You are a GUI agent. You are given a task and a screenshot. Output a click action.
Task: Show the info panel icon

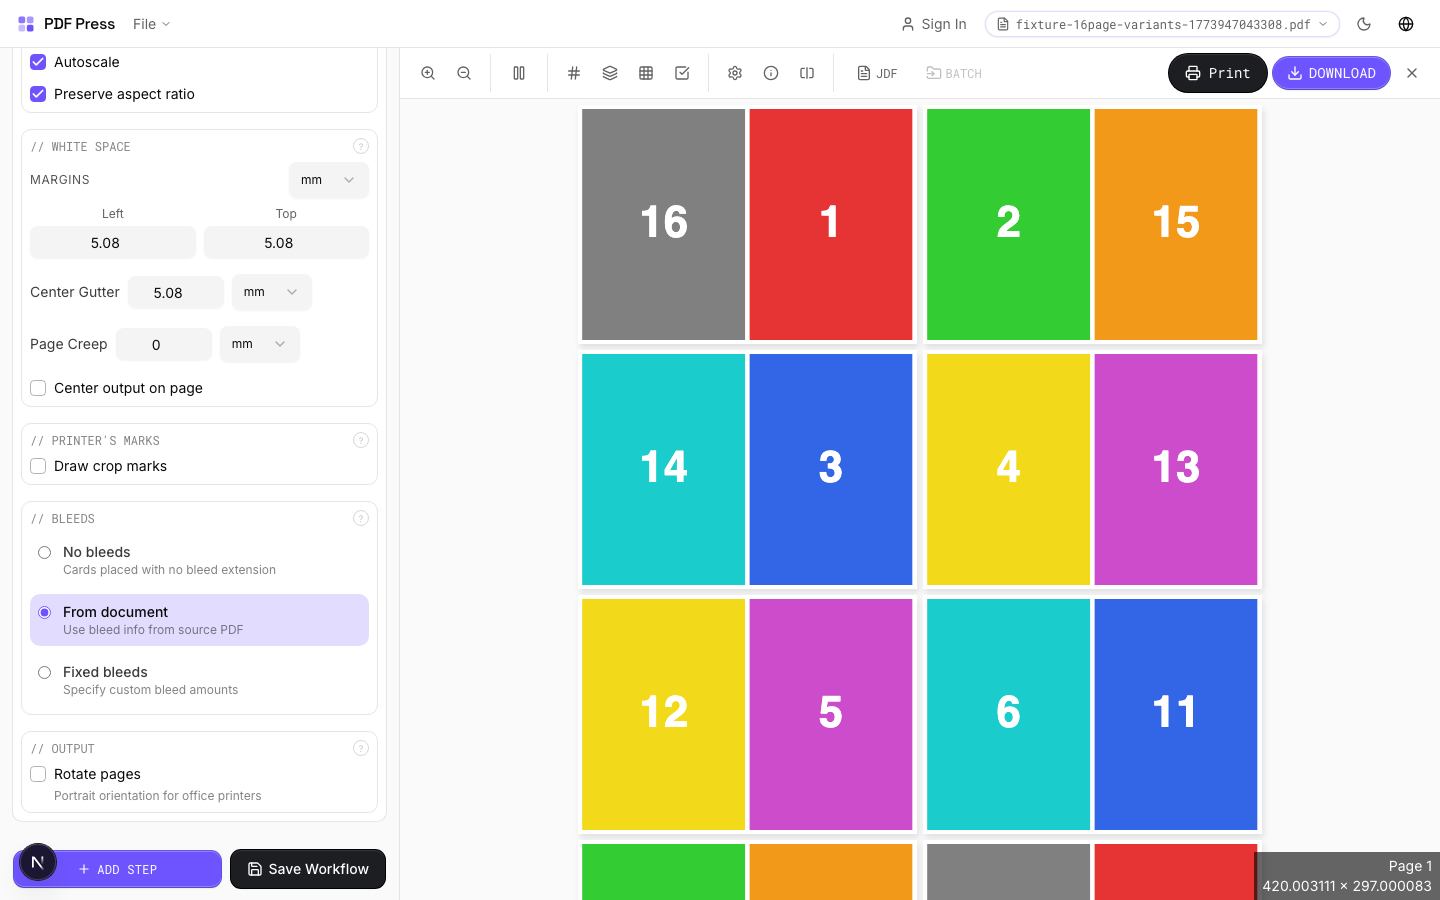771,72
